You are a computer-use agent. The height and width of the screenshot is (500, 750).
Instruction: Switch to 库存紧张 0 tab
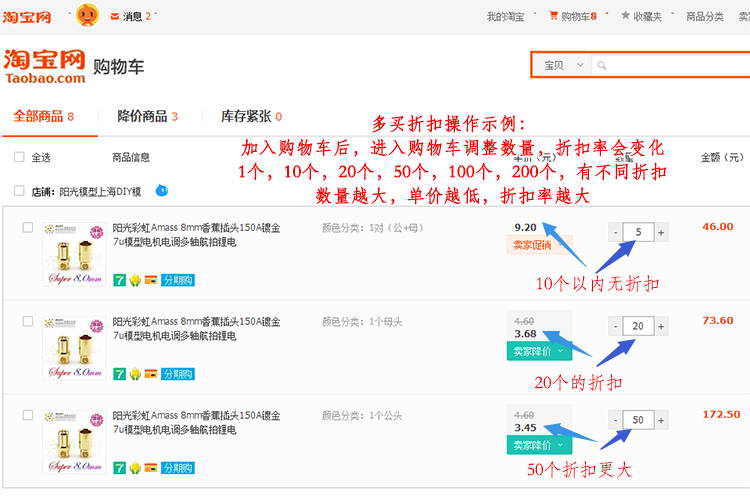(x=251, y=116)
